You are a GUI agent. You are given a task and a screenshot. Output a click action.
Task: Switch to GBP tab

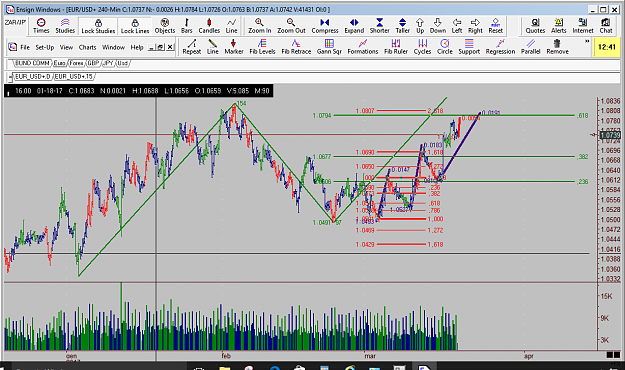click(x=94, y=63)
